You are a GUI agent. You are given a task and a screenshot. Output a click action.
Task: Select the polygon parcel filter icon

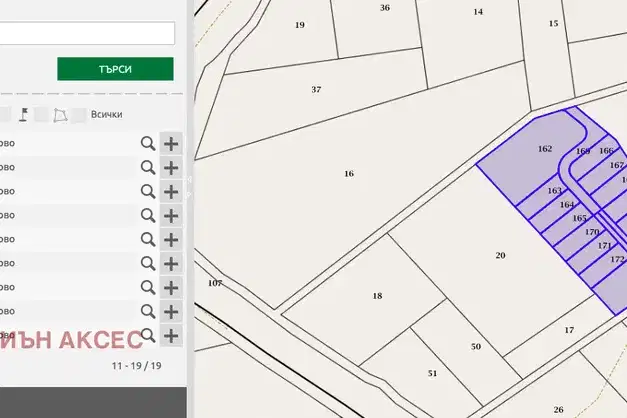tap(60, 115)
